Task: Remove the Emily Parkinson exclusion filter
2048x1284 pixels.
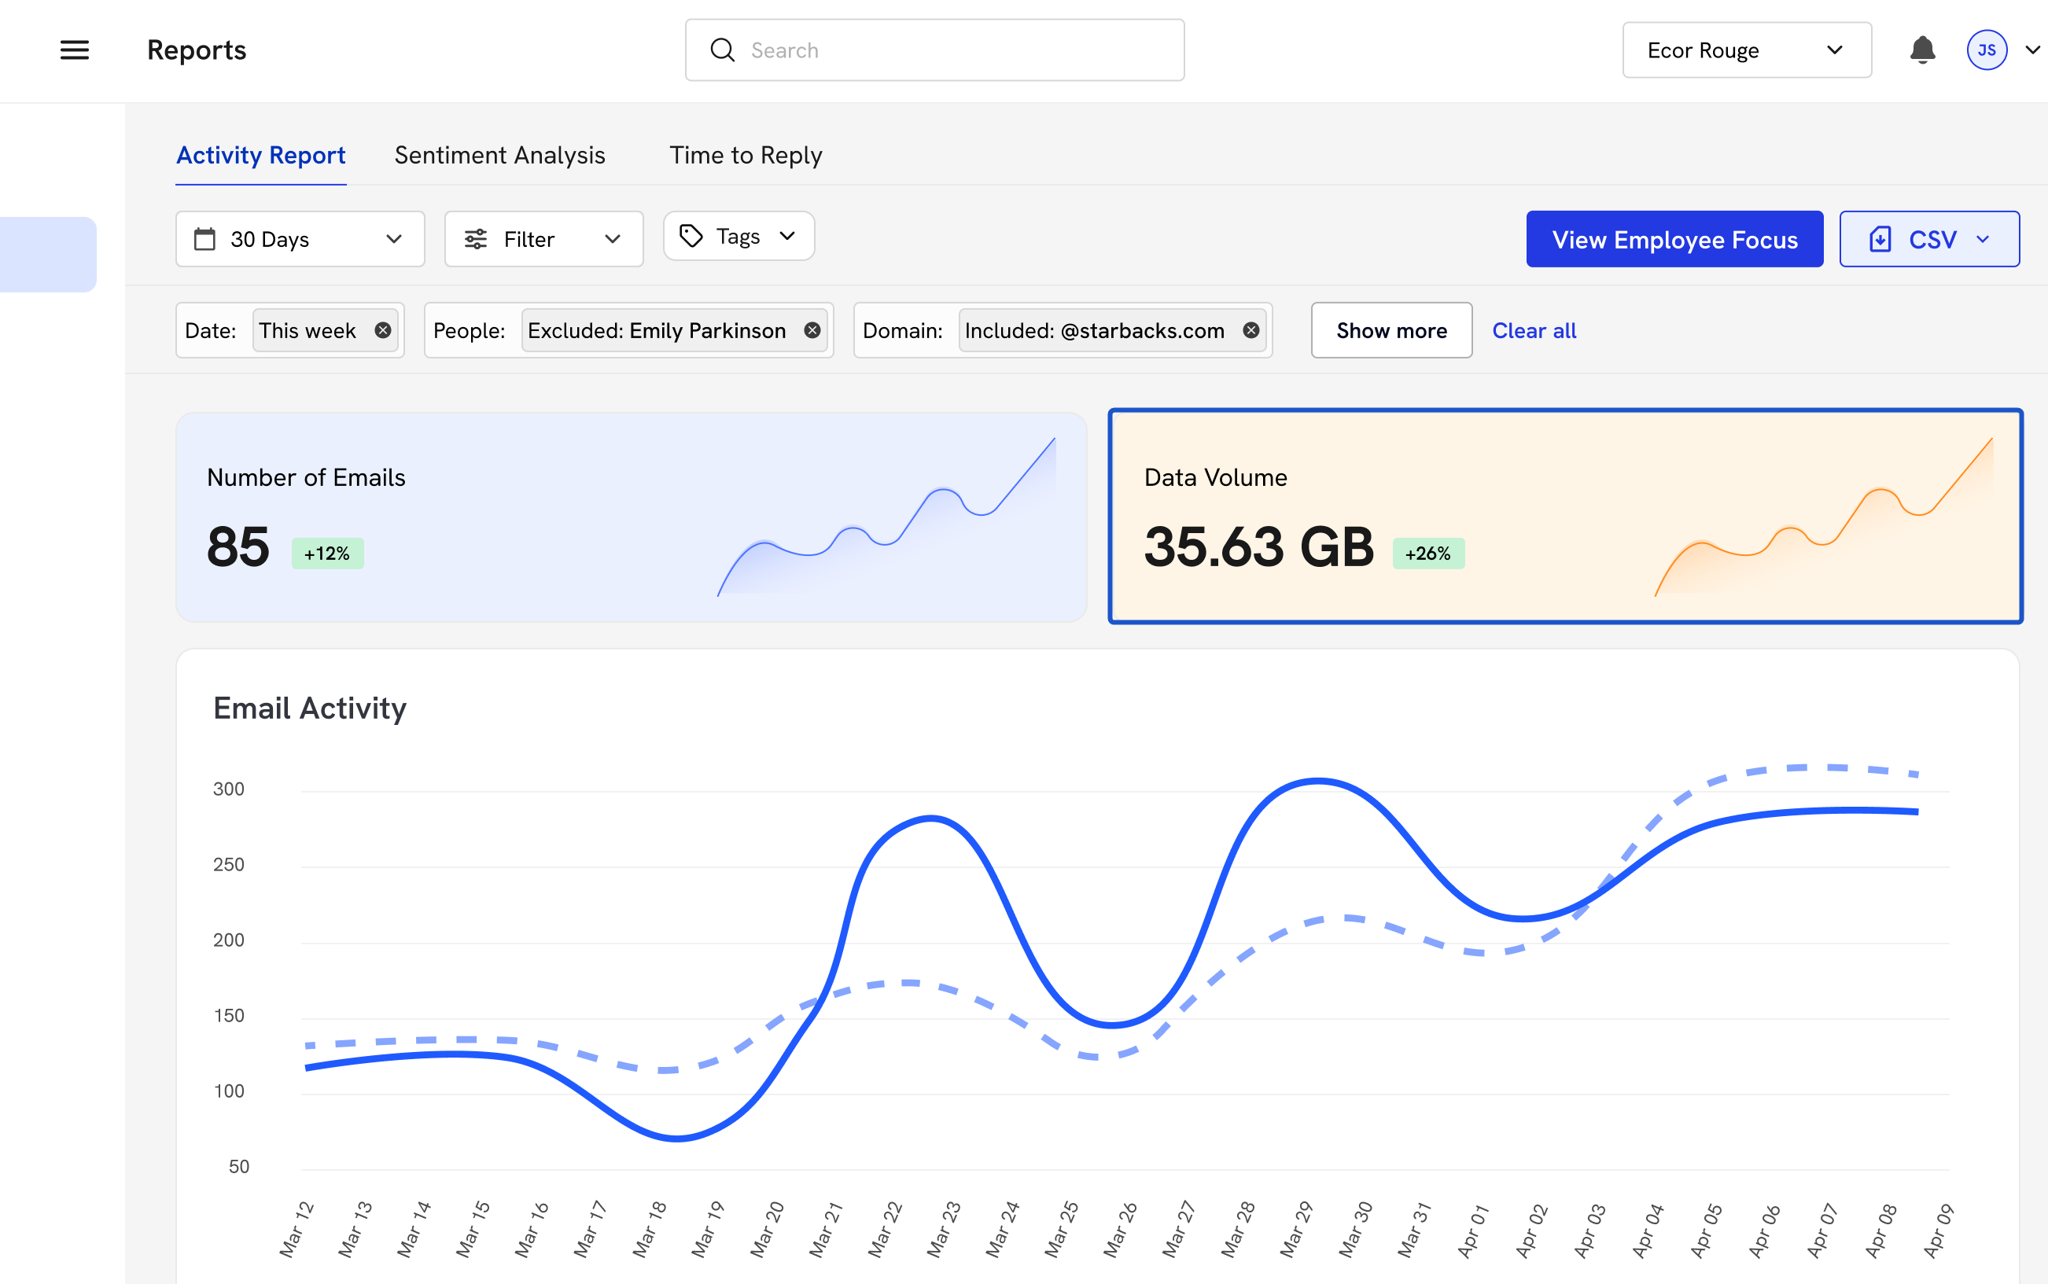Action: click(x=812, y=331)
